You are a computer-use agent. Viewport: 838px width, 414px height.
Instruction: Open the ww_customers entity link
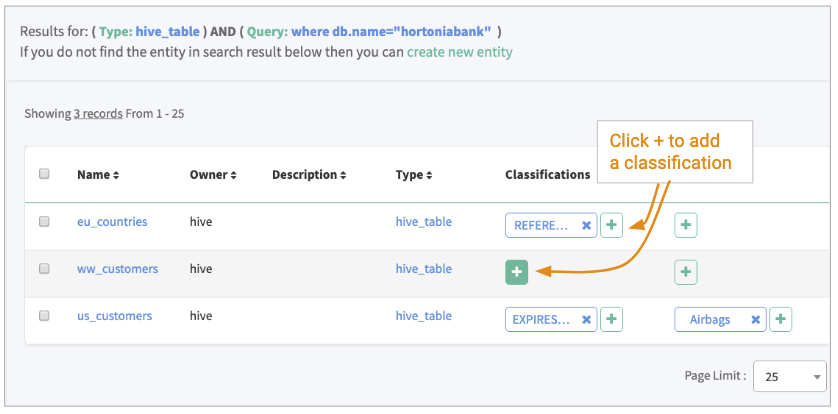pos(117,269)
